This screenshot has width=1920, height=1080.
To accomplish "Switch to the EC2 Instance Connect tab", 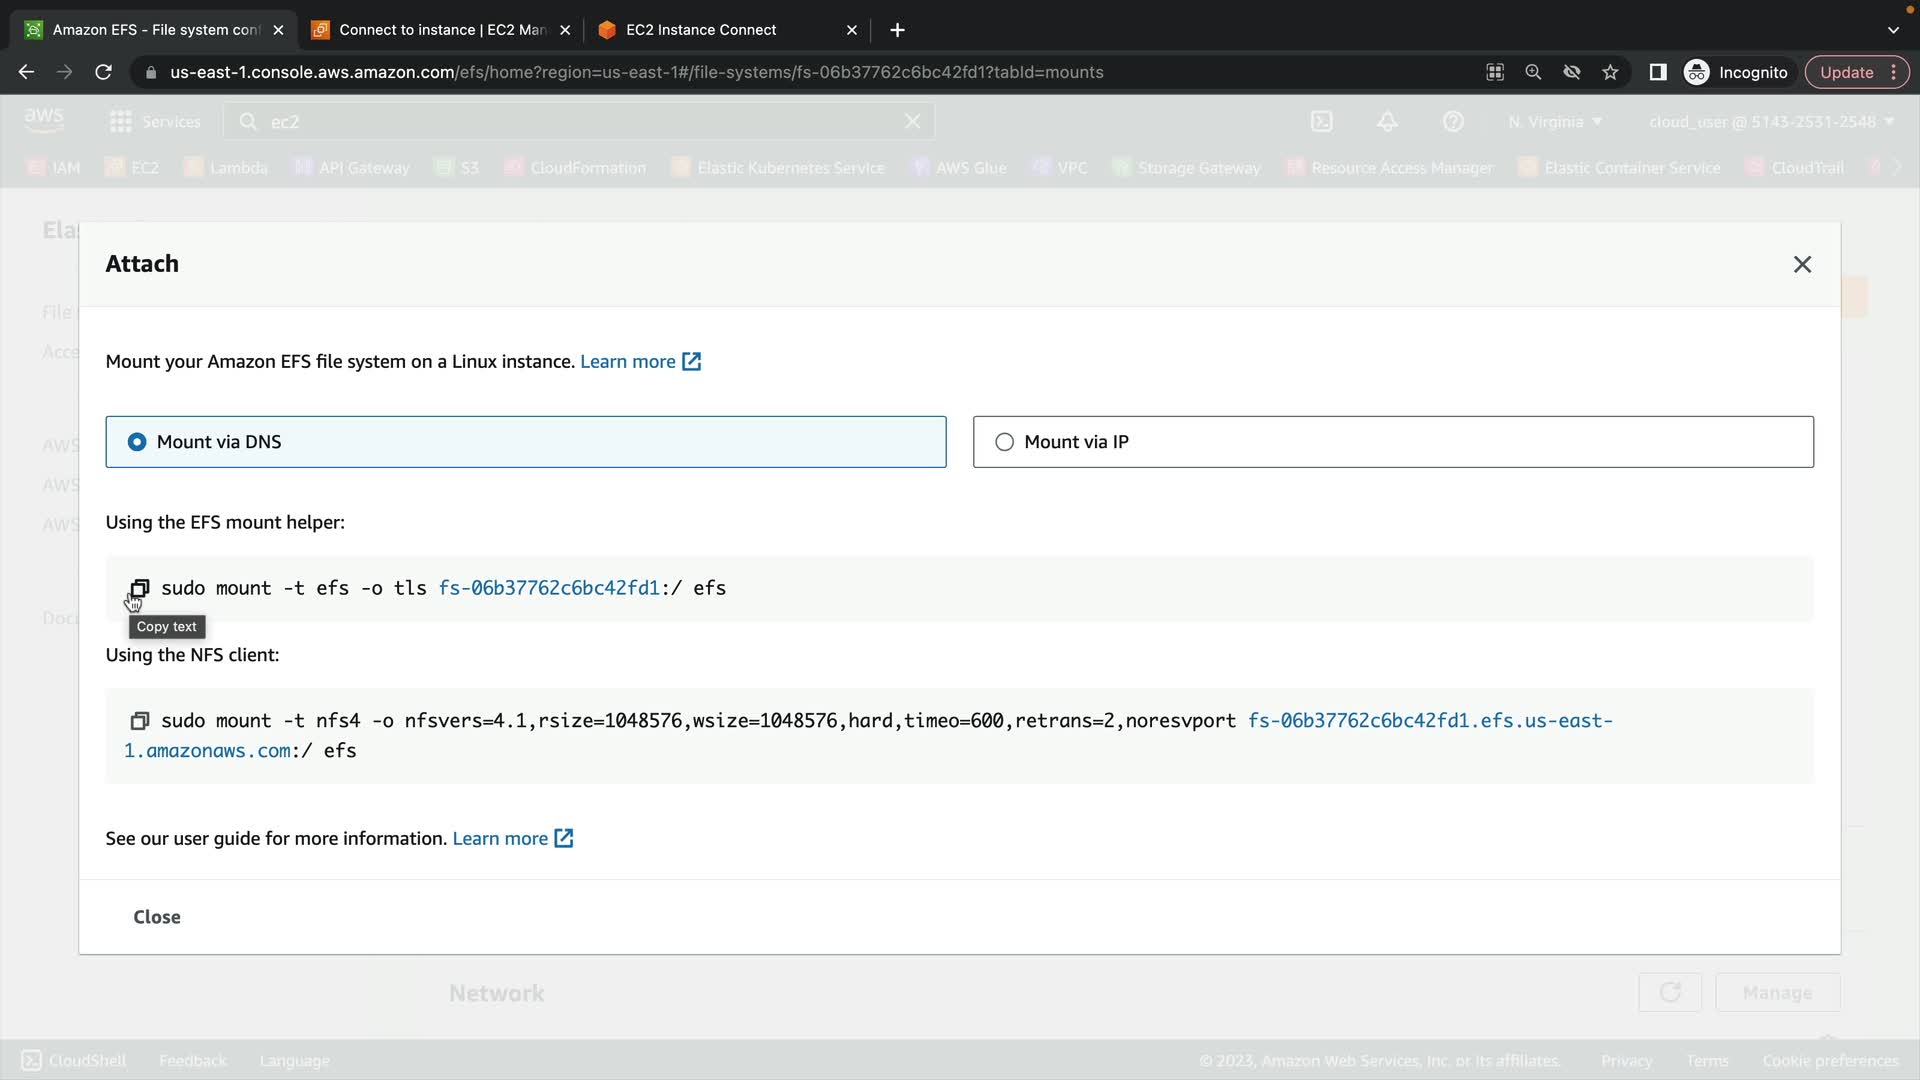I will pyautogui.click(x=700, y=30).
